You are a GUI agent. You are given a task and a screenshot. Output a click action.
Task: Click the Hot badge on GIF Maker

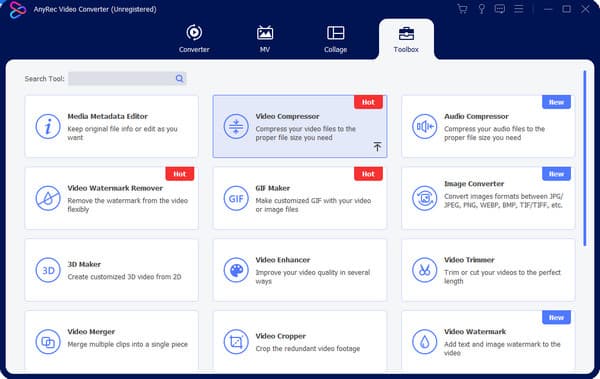pos(368,174)
